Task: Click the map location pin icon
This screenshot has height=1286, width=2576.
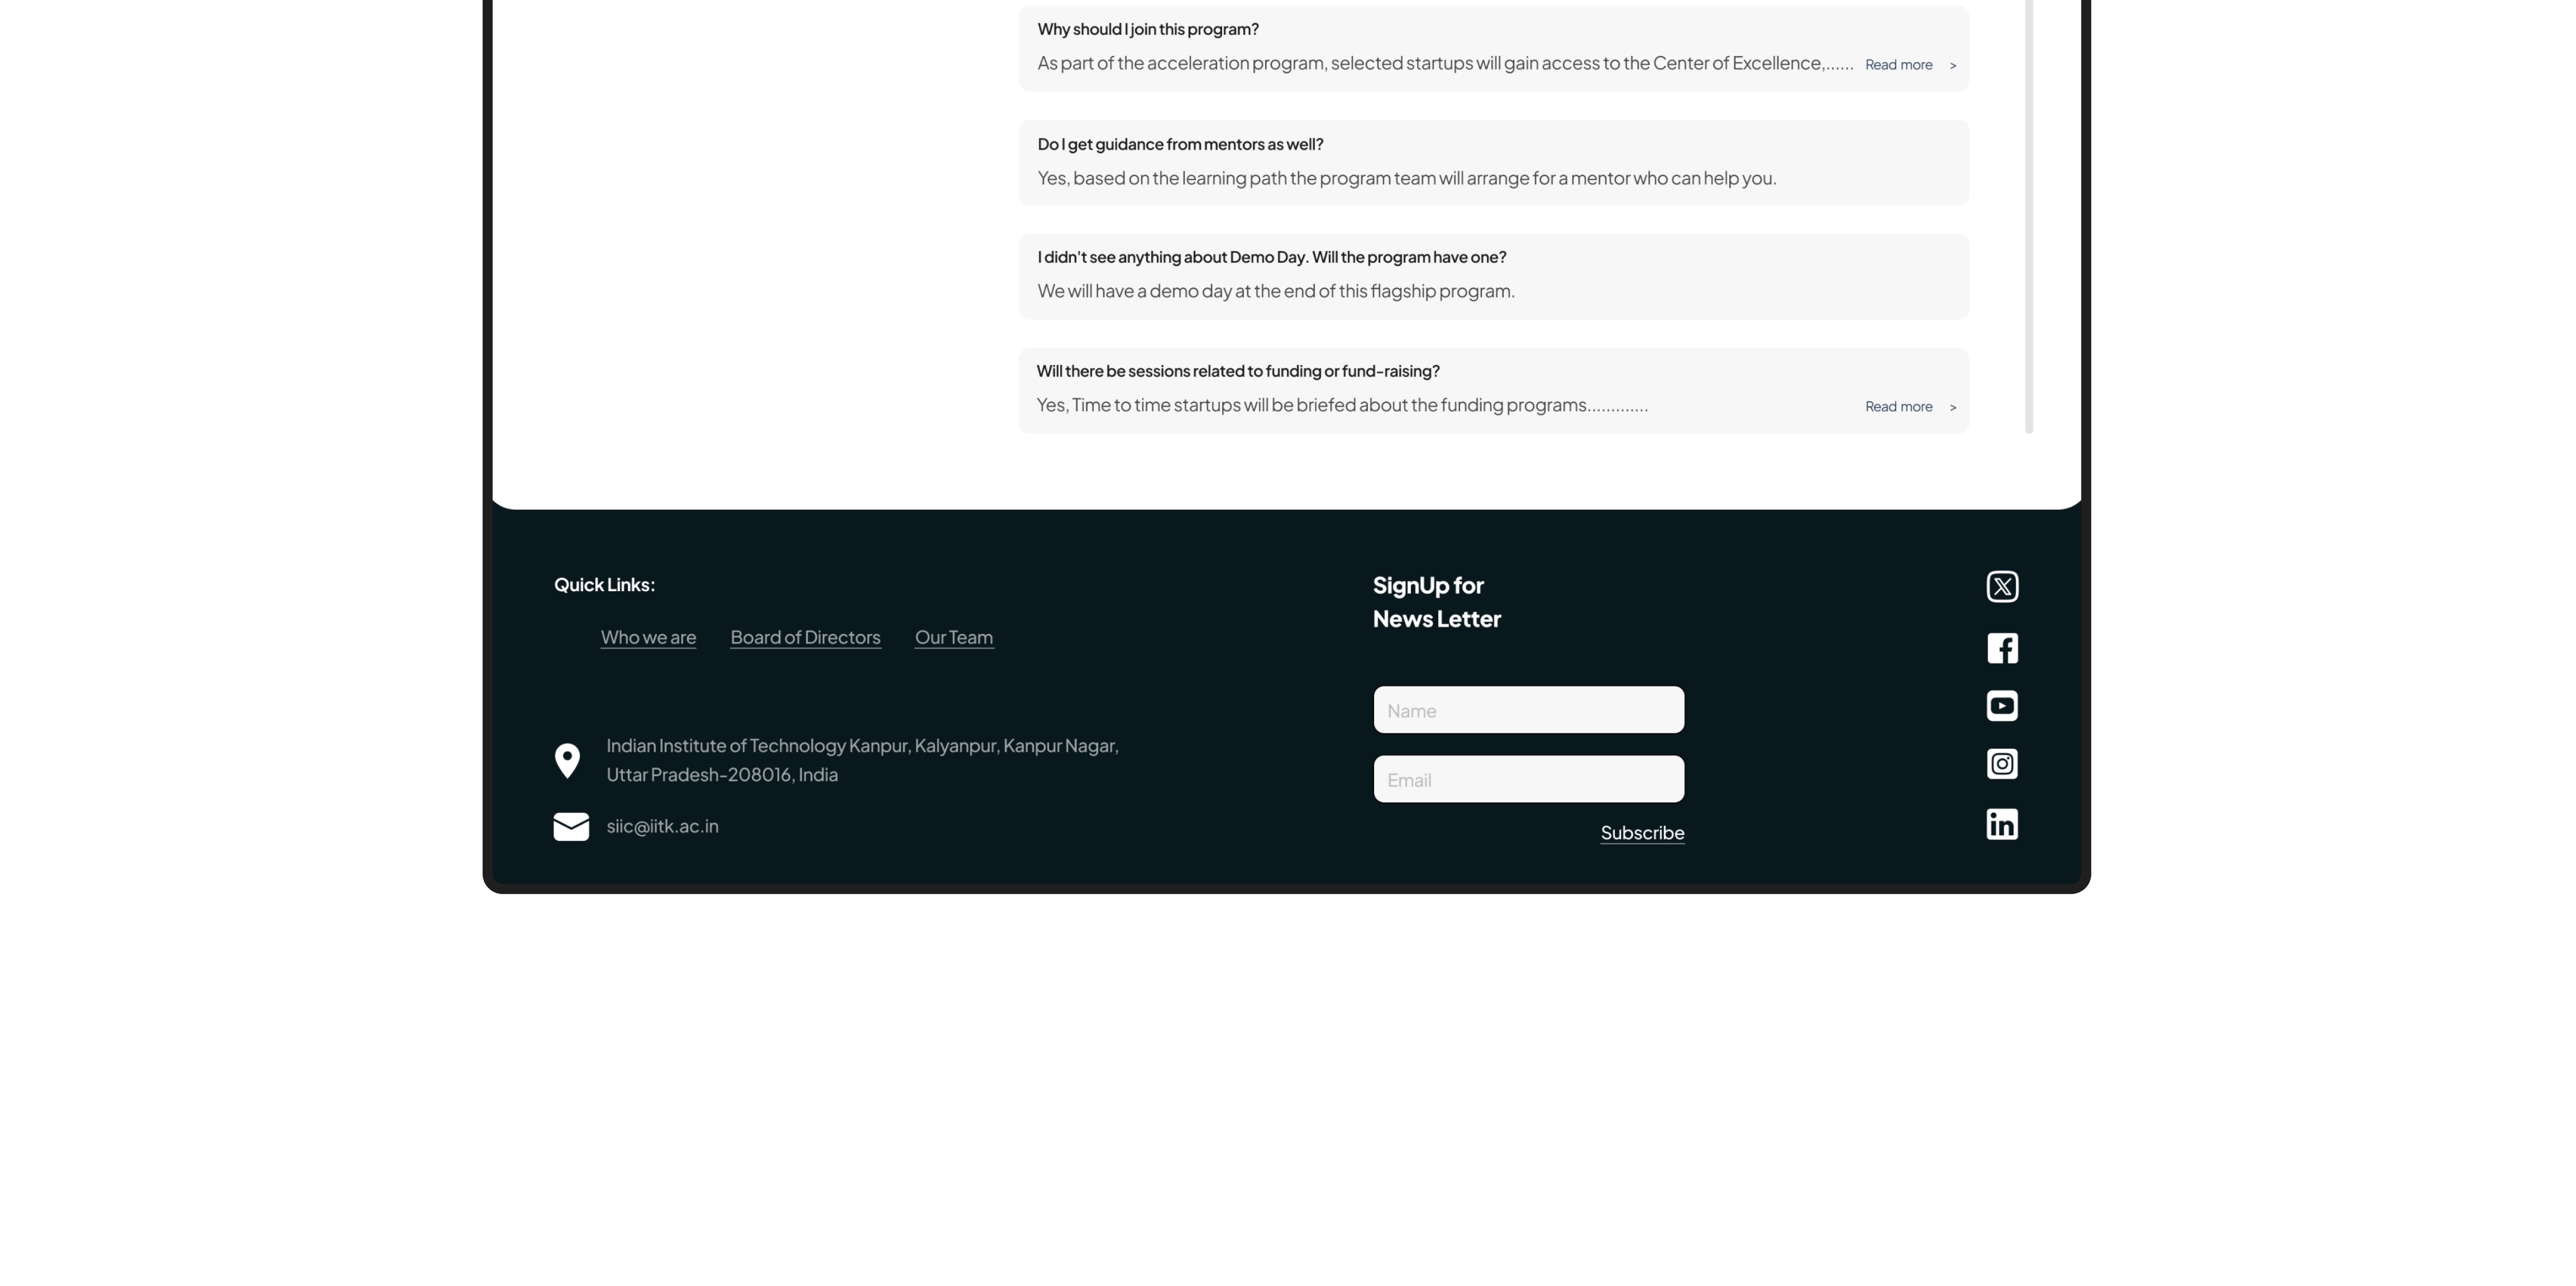Action: tap(567, 761)
